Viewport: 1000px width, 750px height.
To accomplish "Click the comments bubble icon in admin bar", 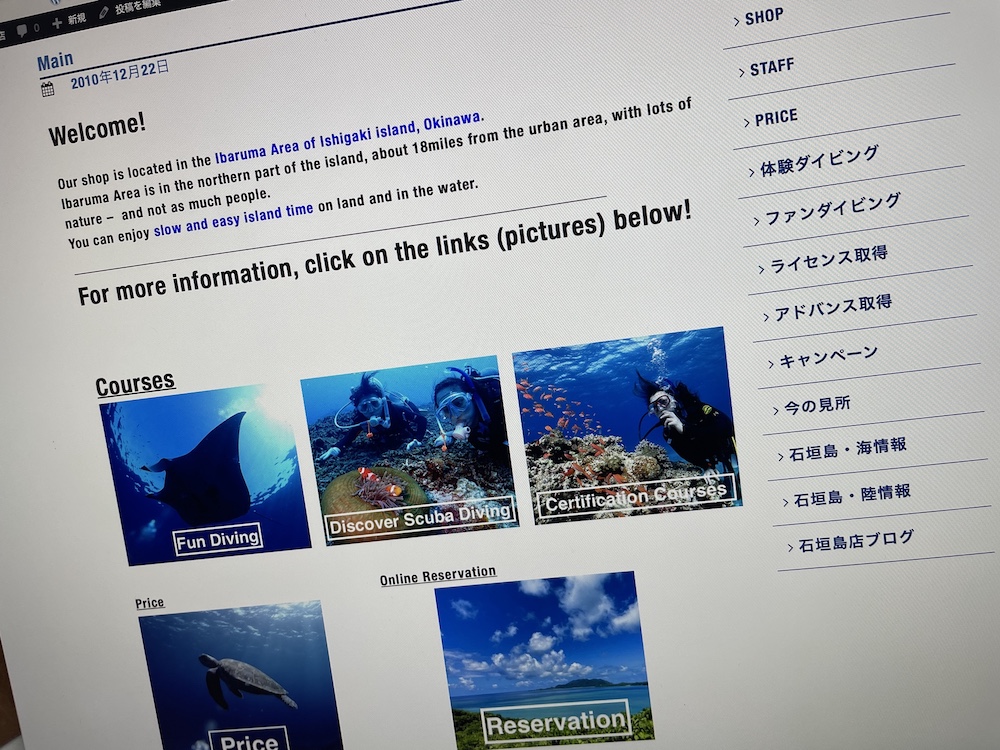I will point(23,29).
